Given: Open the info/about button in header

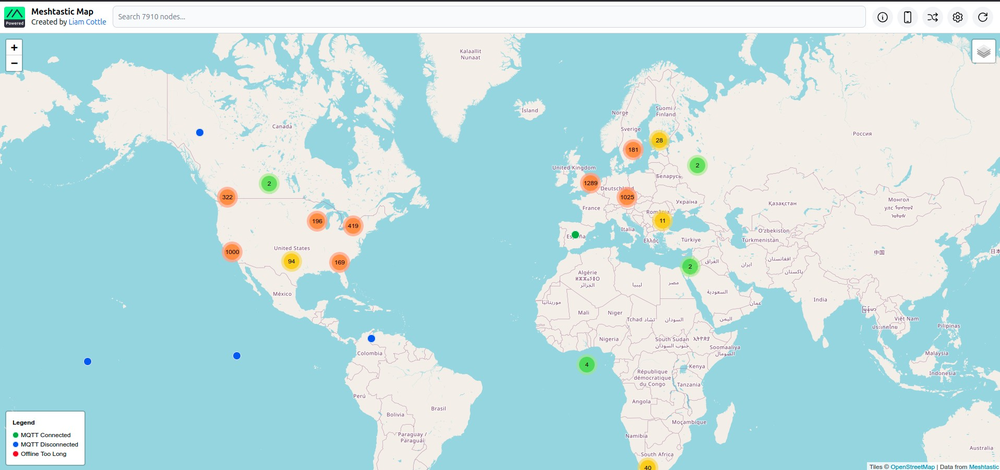Looking at the screenshot, I should click(x=883, y=17).
